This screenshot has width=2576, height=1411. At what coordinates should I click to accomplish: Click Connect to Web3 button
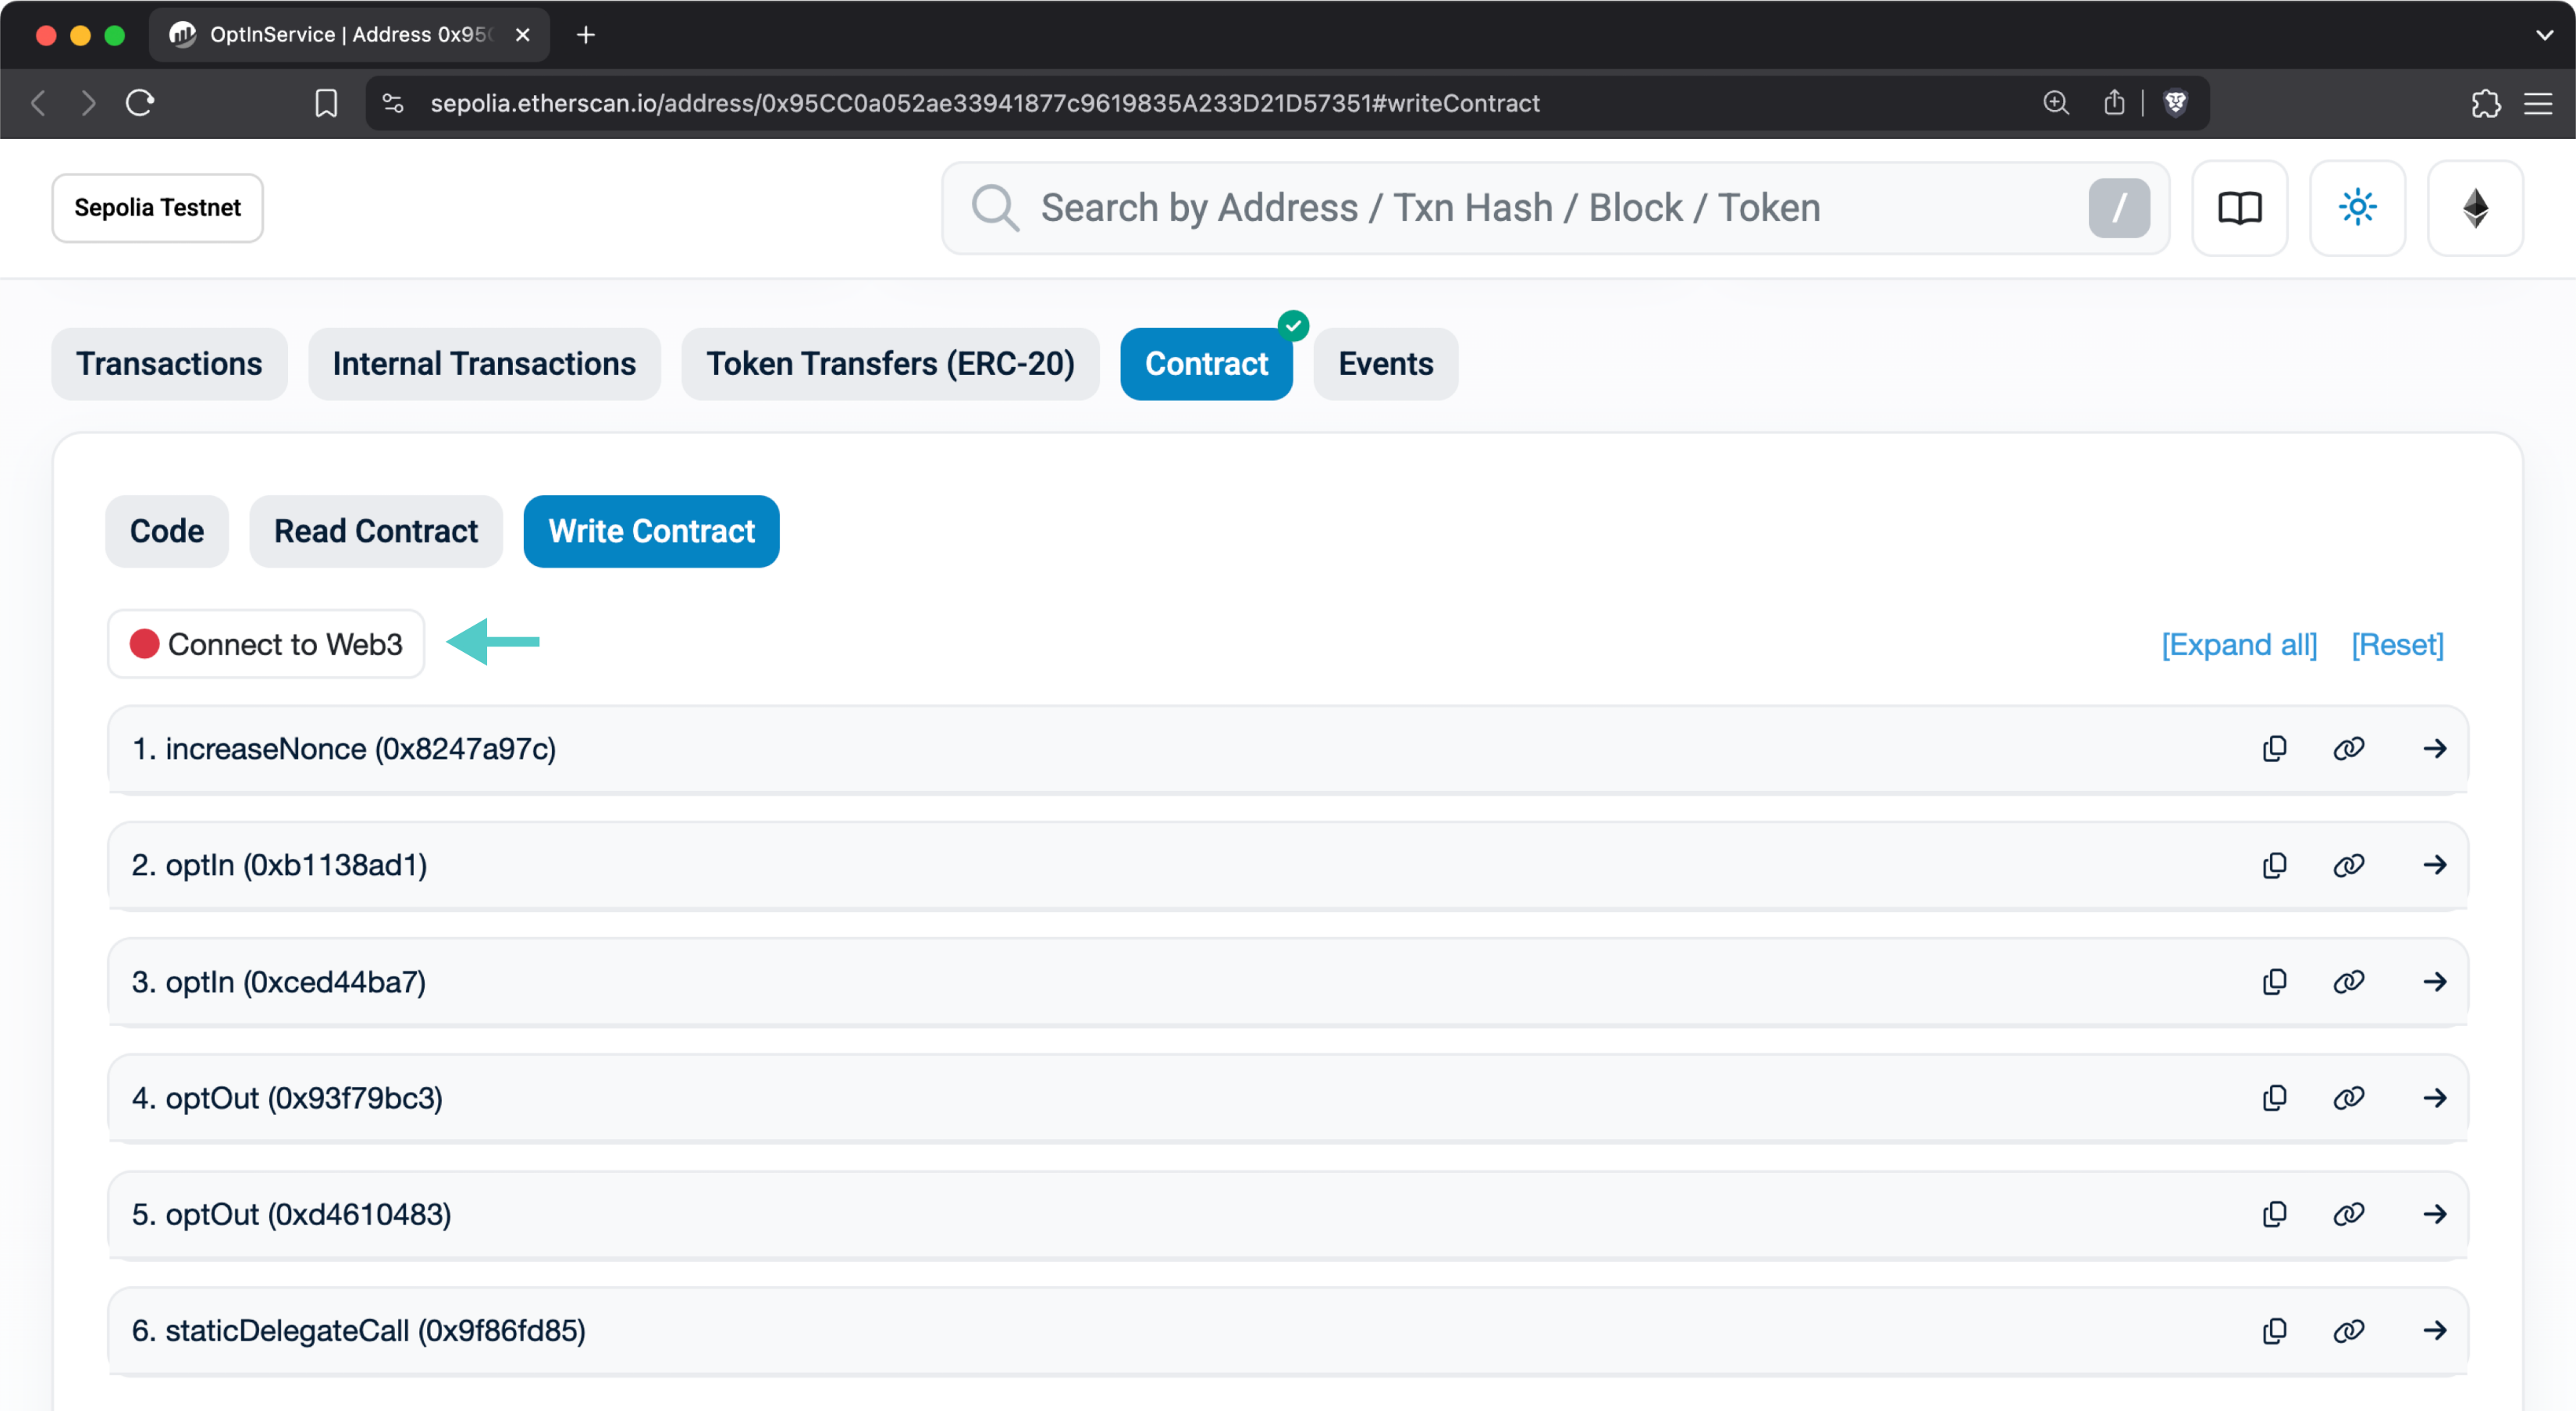(x=266, y=644)
